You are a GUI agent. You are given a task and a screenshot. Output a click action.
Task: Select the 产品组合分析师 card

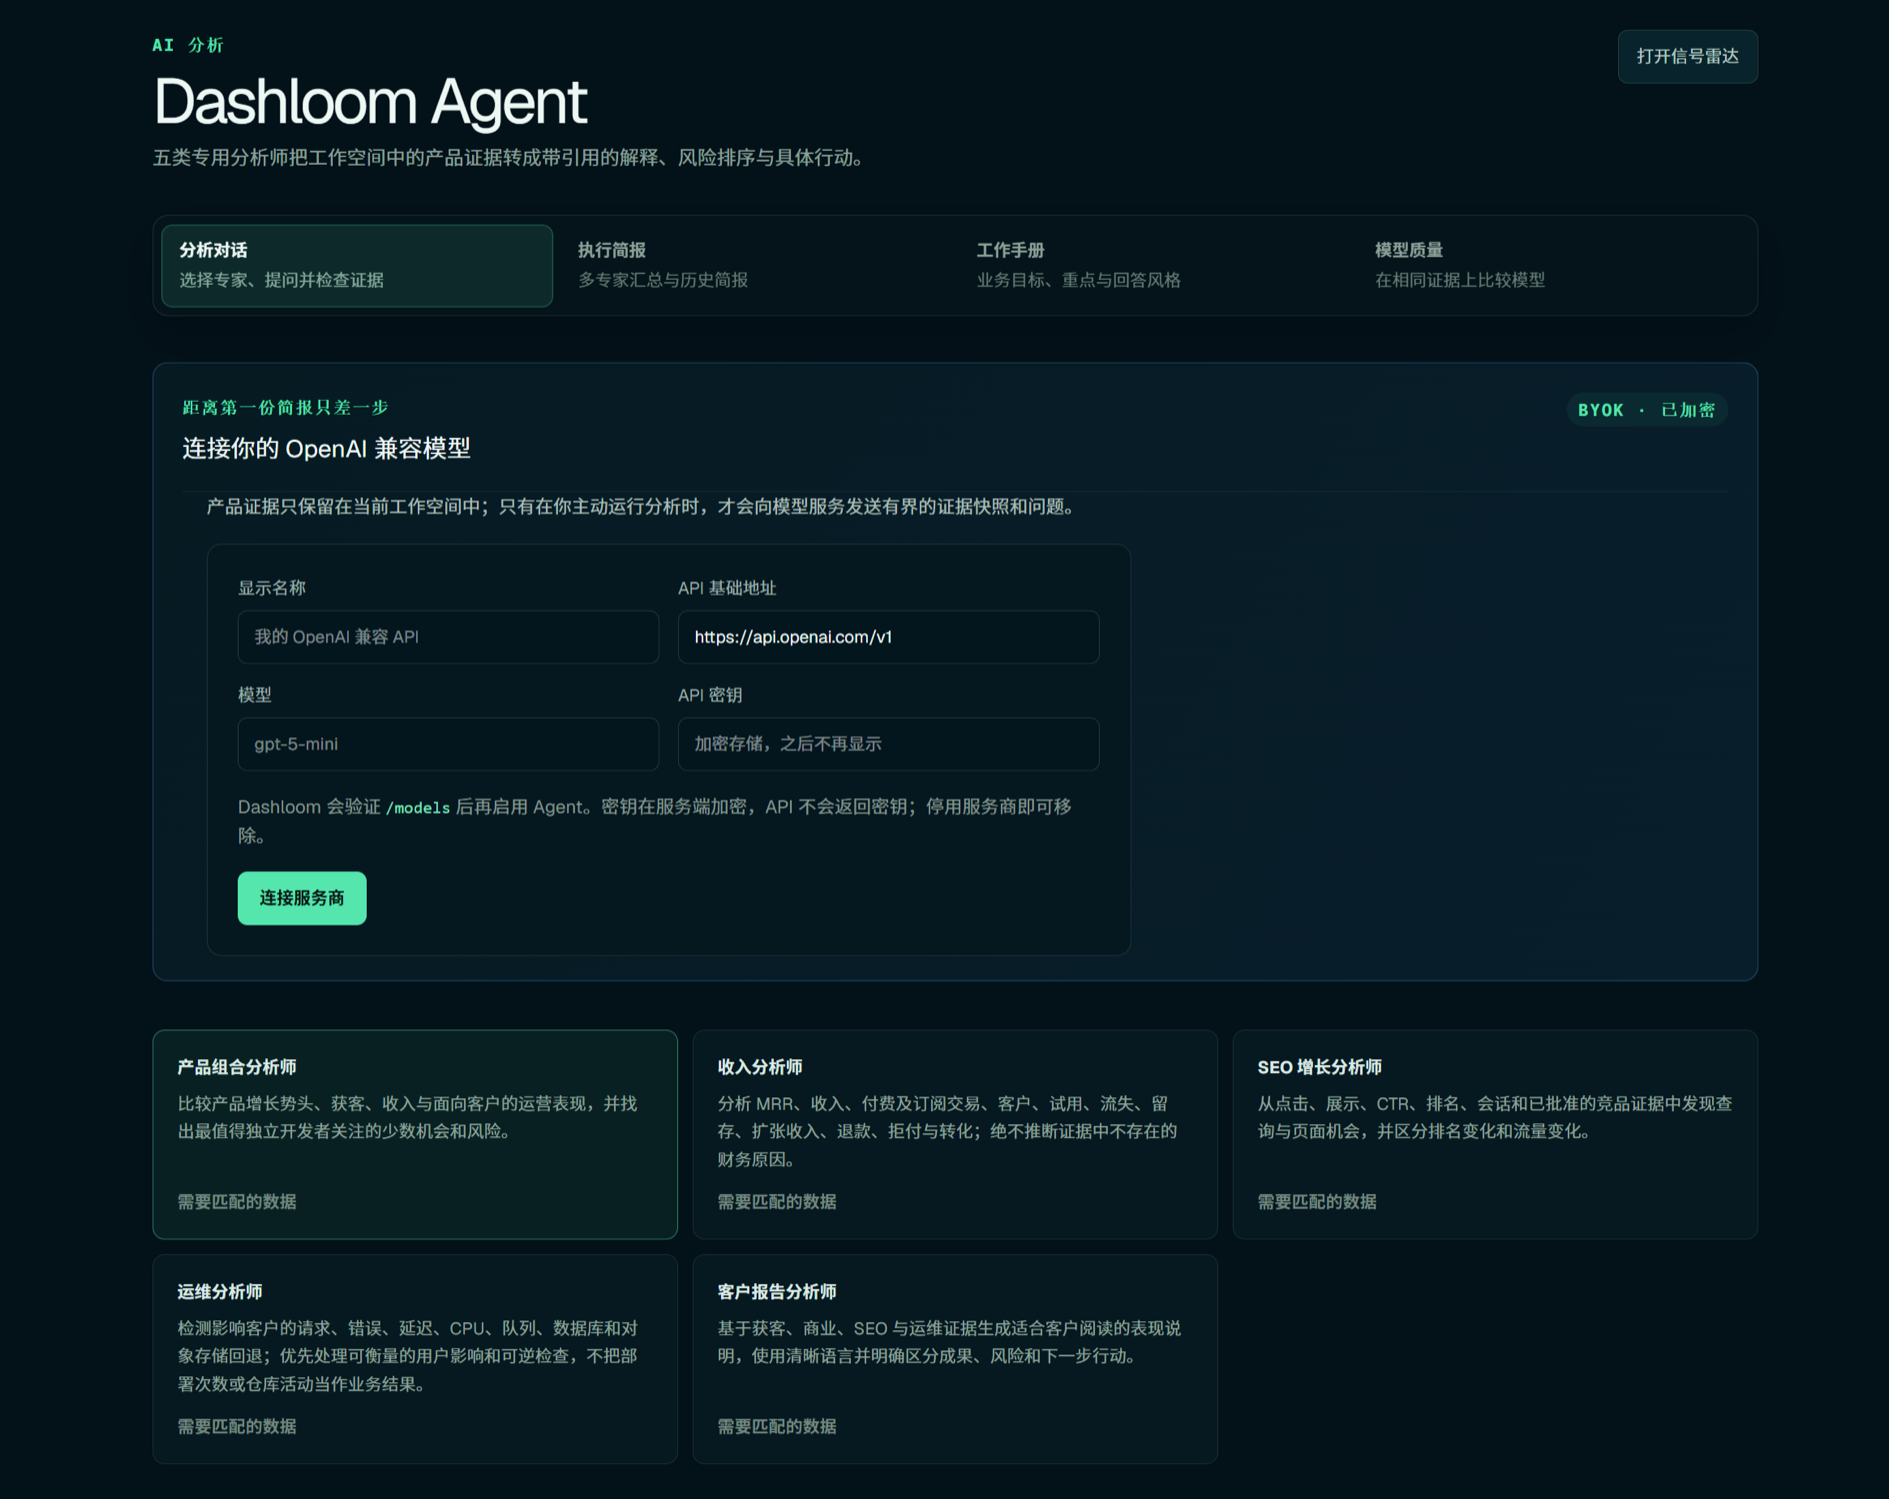(415, 1134)
